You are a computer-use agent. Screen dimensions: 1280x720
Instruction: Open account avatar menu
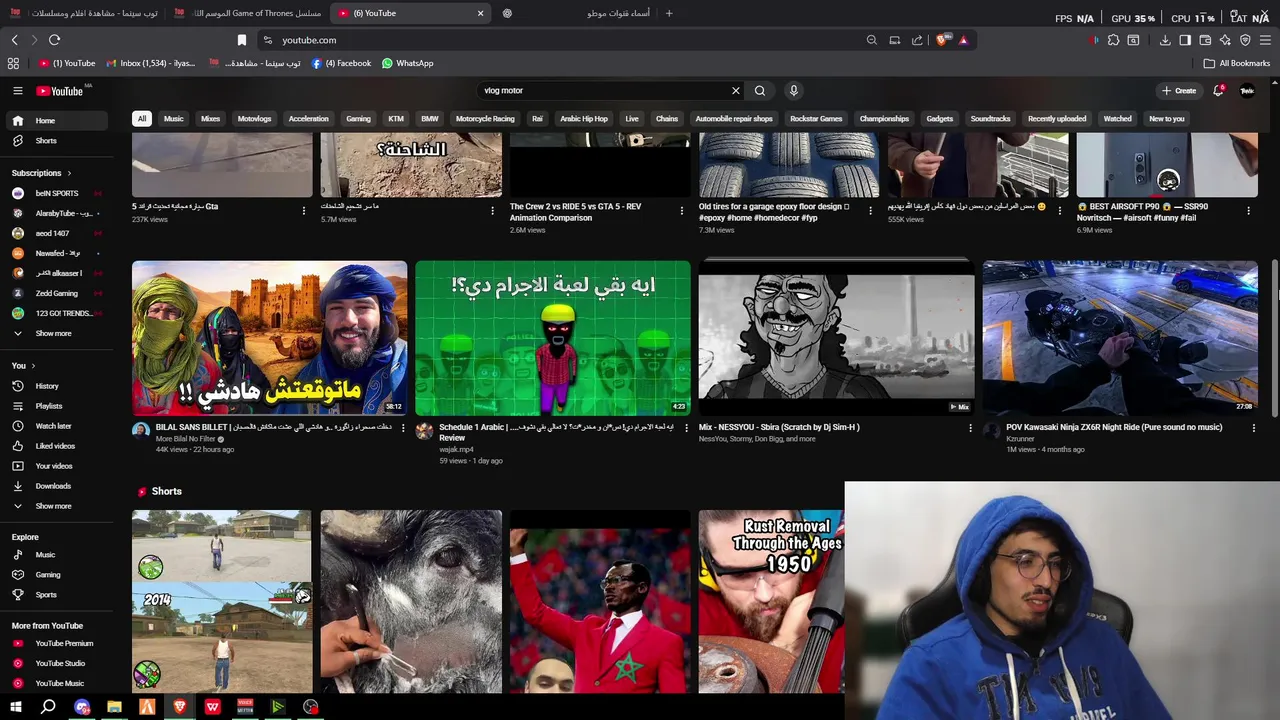(x=1247, y=91)
